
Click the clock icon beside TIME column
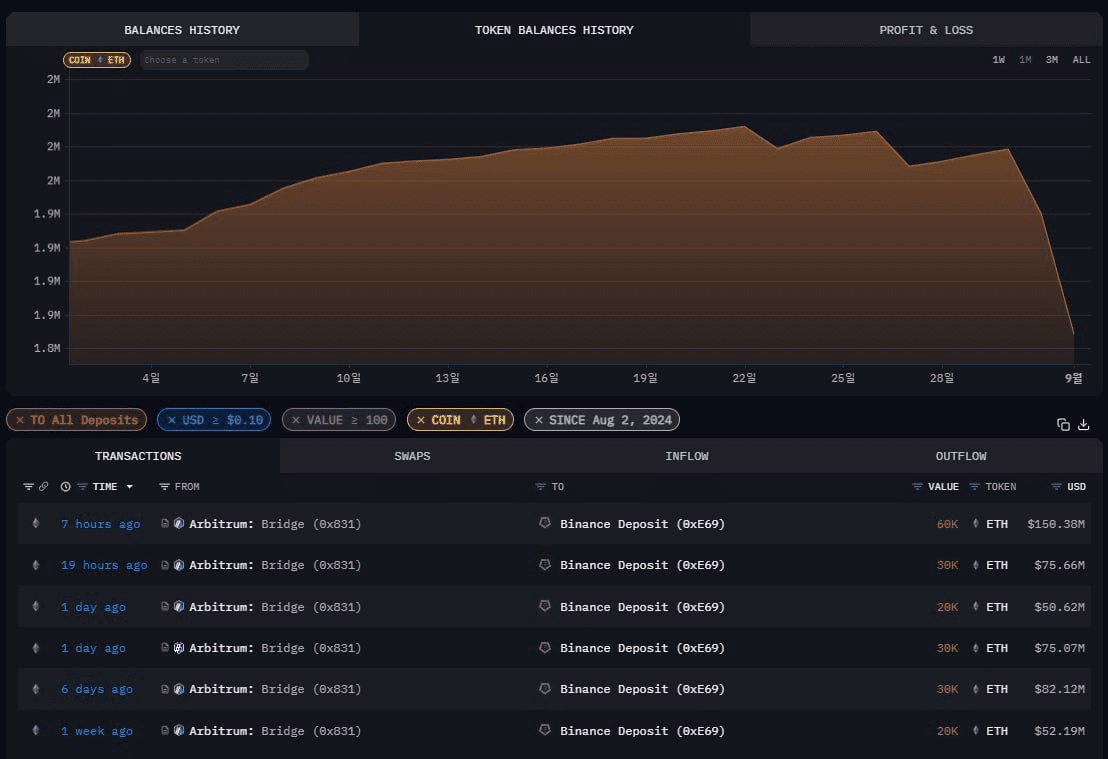(65, 486)
